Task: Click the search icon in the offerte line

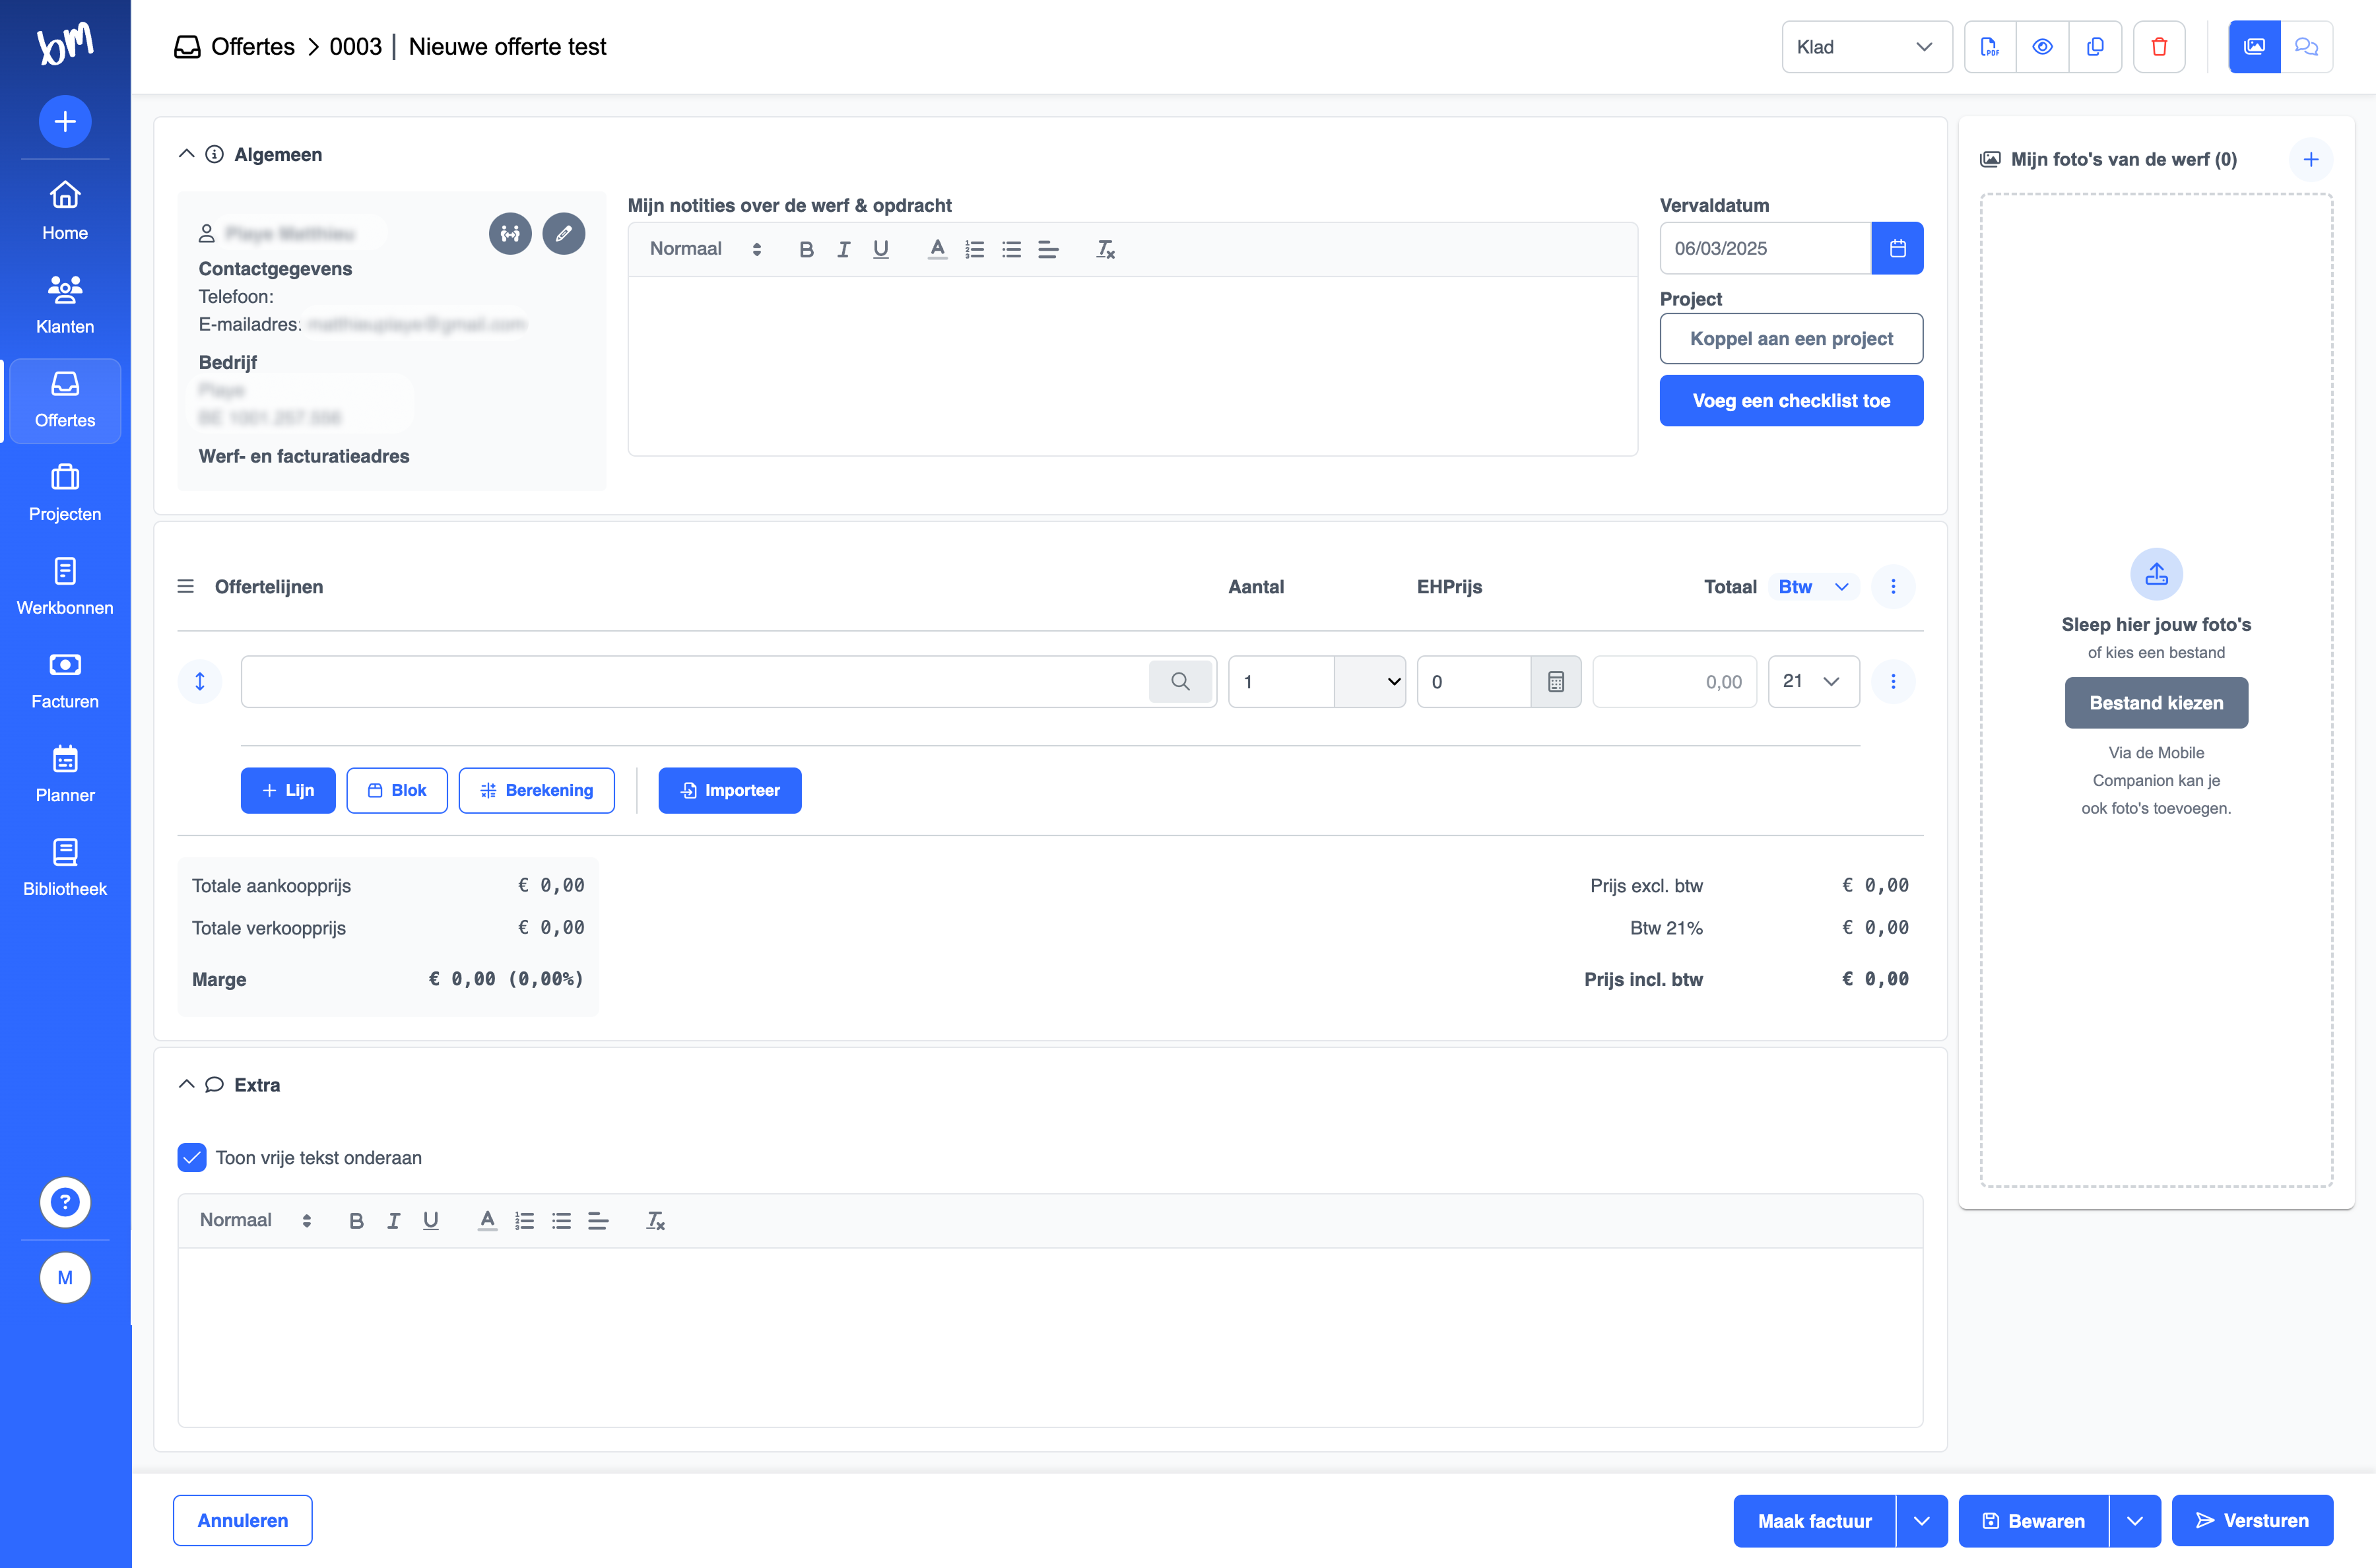Action: (1180, 682)
